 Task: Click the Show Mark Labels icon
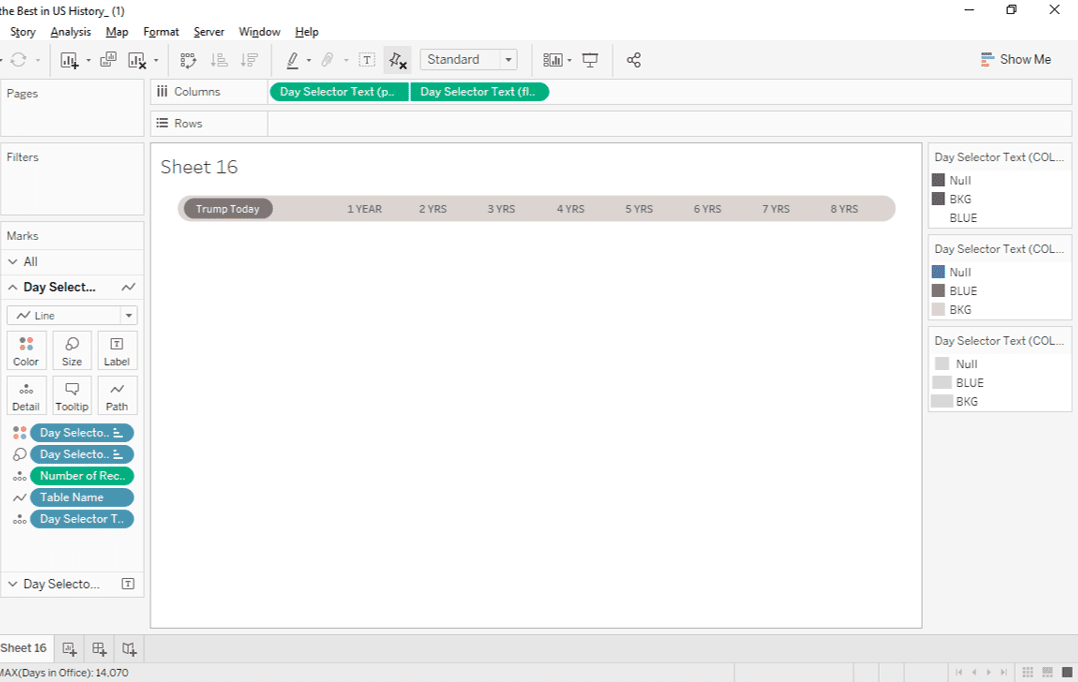367,60
